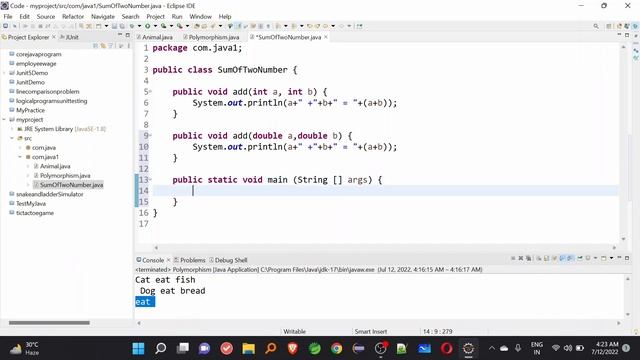
Task: Open the Debug button dropdown arrow
Action: (140, 26)
